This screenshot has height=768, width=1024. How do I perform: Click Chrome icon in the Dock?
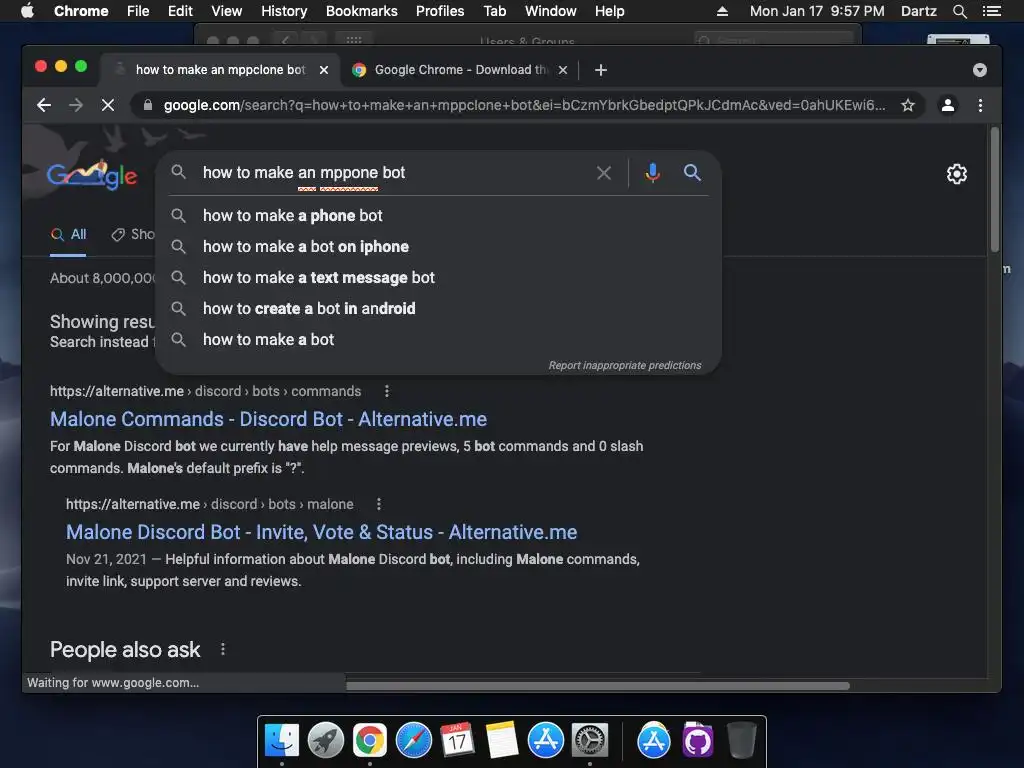pyautogui.click(x=370, y=741)
